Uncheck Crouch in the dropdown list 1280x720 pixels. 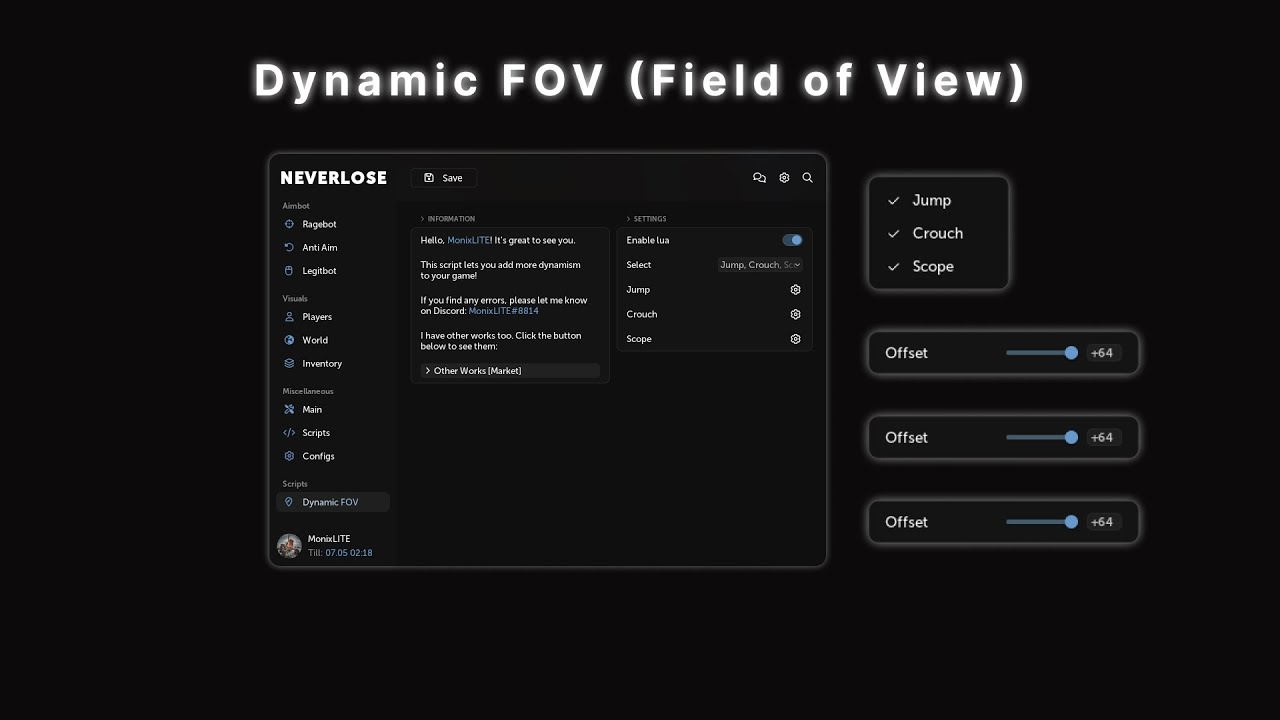[938, 233]
